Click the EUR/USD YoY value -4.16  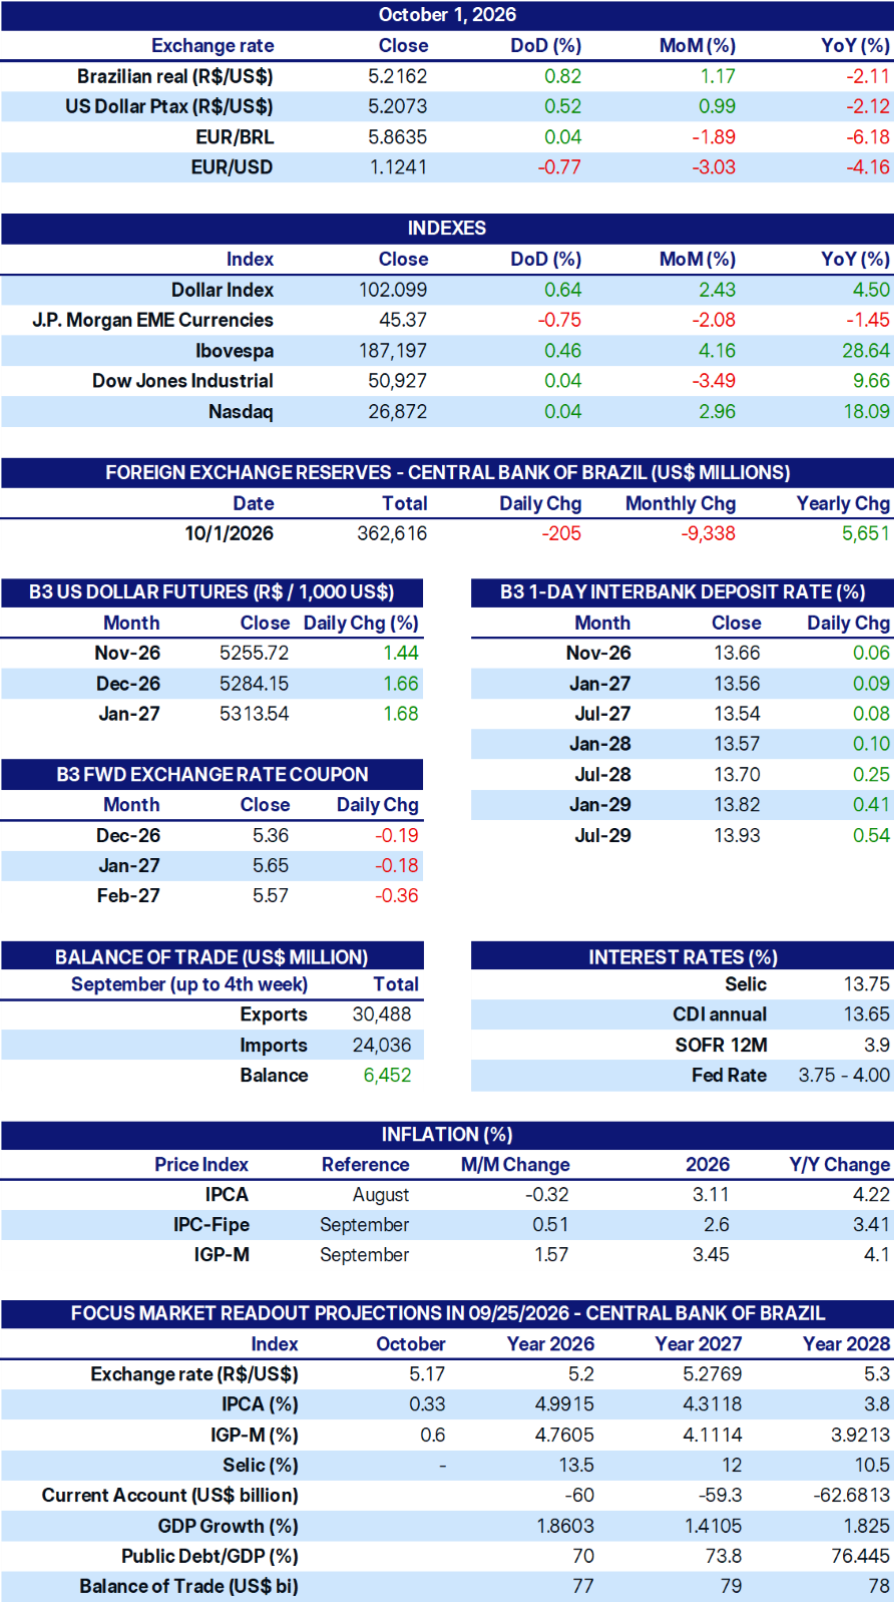tap(867, 167)
